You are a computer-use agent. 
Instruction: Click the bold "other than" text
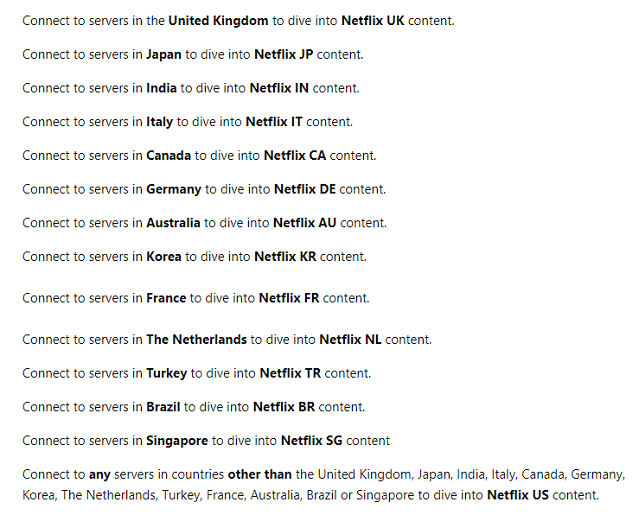tap(261, 474)
